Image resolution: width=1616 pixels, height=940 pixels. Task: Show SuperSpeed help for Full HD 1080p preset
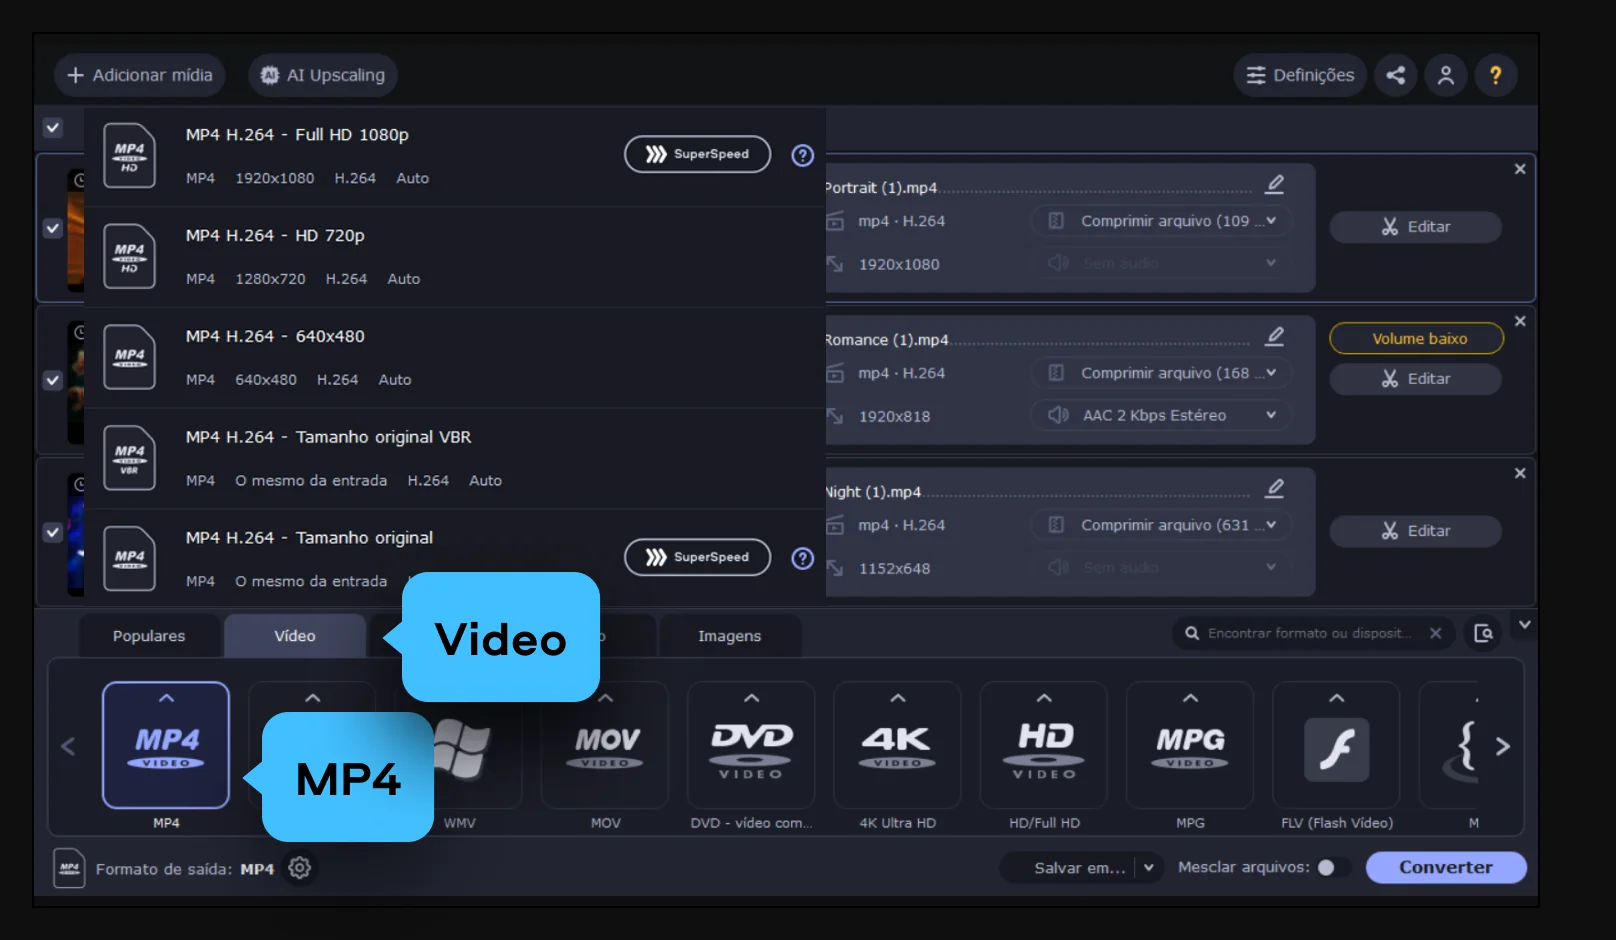pyautogui.click(x=802, y=155)
